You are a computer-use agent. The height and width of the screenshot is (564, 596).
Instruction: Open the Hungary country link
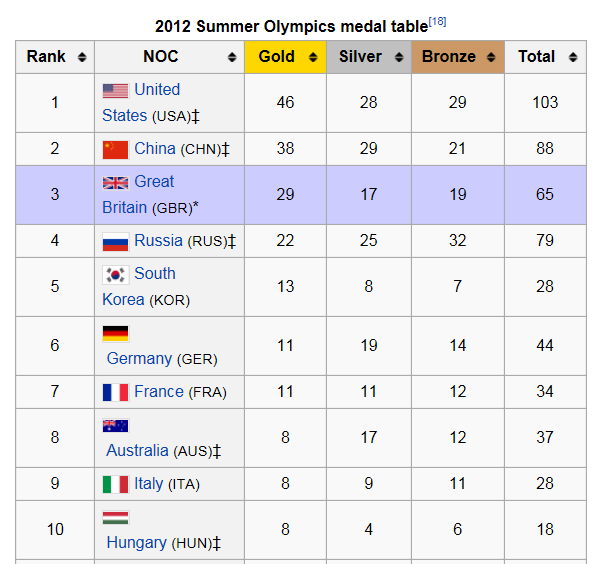[x=136, y=542]
